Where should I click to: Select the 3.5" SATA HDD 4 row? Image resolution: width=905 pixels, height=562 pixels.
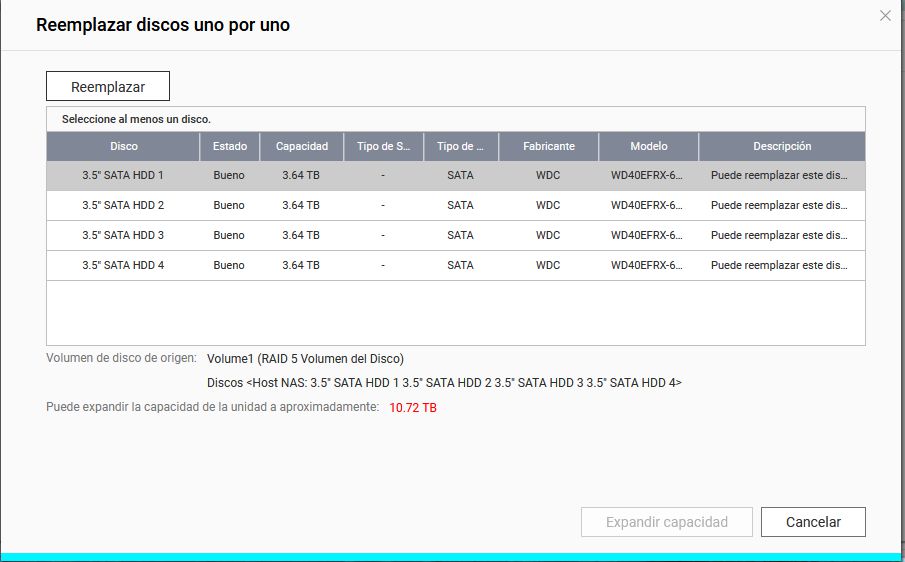tap(123, 265)
